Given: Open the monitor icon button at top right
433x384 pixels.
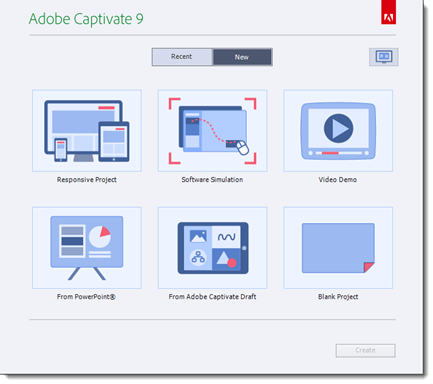Looking at the screenshot, I should (x=384, y=57).
